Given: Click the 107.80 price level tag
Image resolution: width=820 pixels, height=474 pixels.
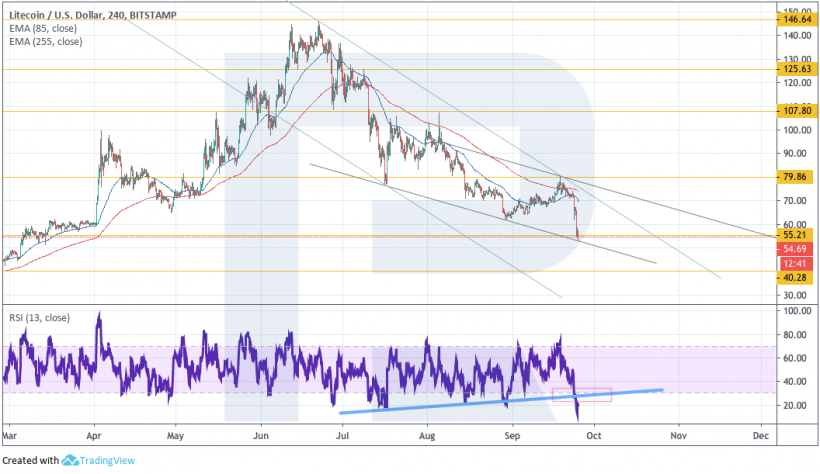Looking at the screenshot, I should pos(795,111).
